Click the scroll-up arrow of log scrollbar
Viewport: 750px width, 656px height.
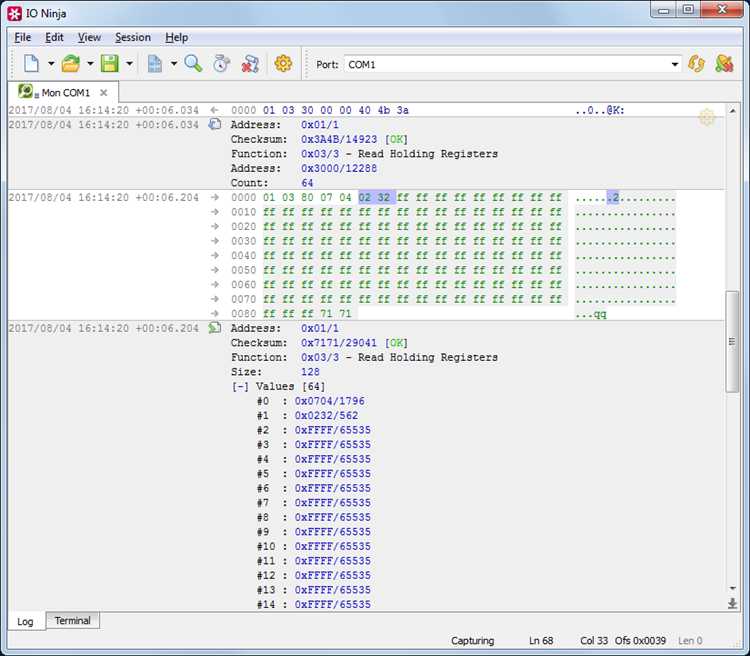point(732,111)
